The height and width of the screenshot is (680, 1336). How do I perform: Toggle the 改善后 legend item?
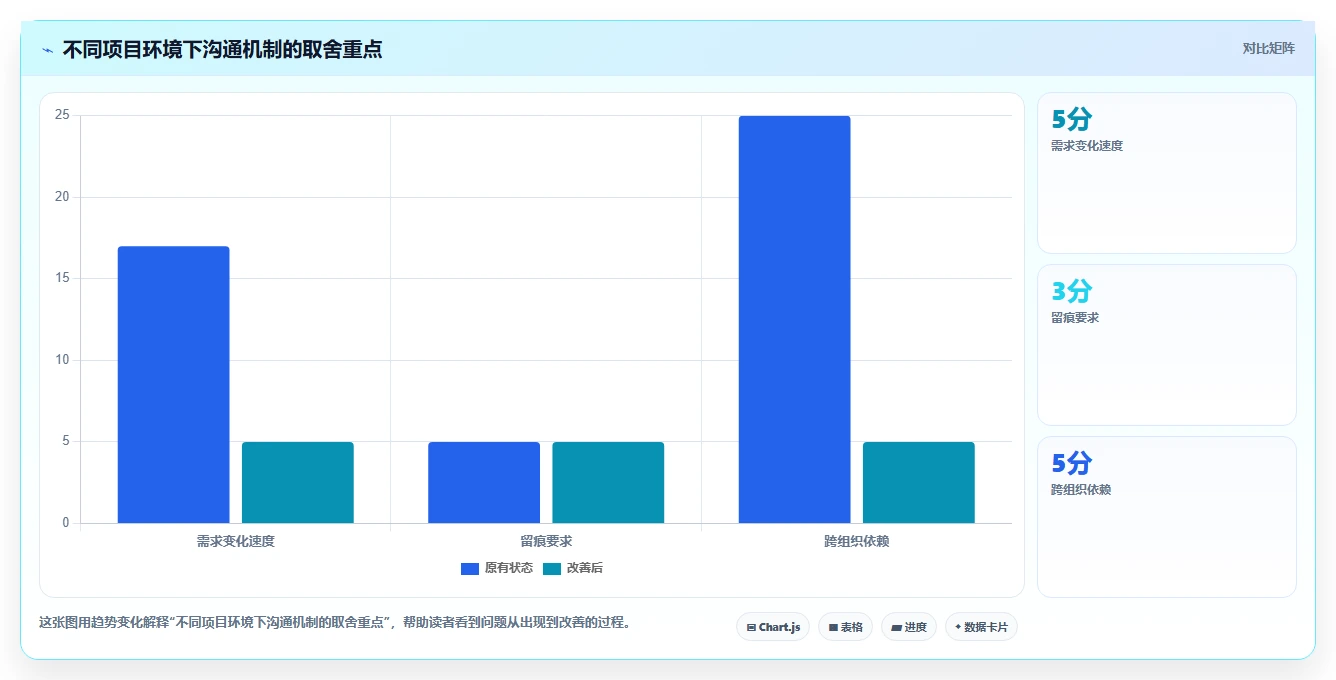tap(573, 568)
